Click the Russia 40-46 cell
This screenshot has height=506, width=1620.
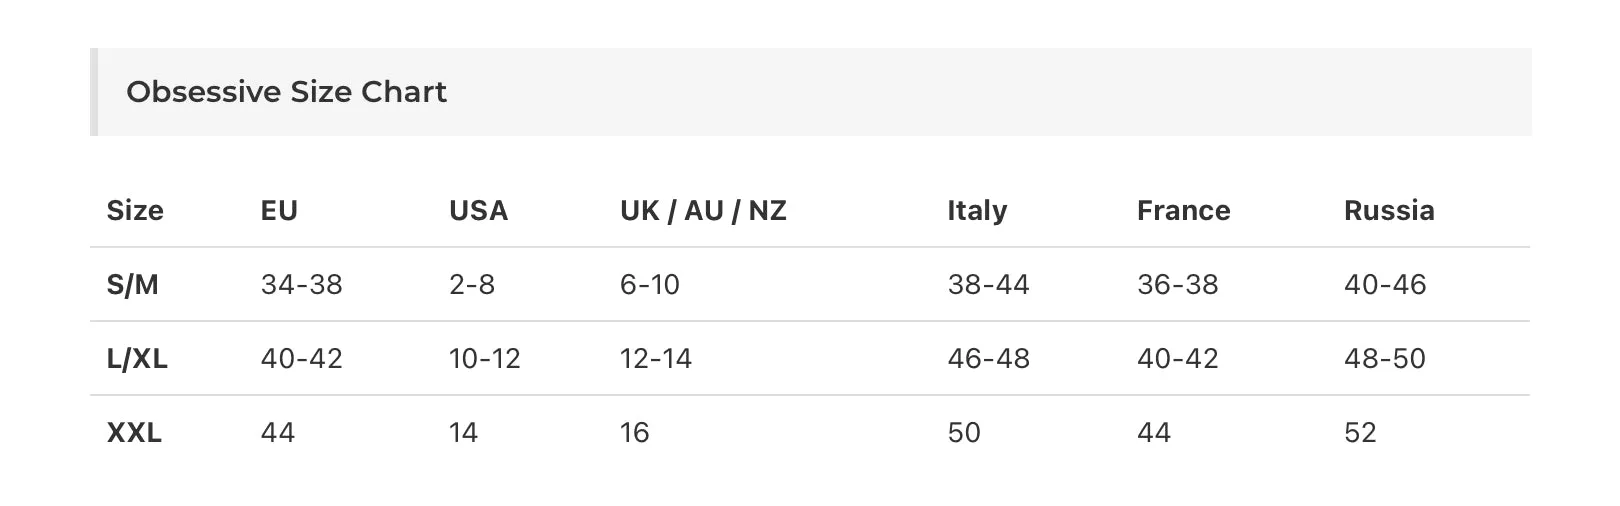[1385, 285]
